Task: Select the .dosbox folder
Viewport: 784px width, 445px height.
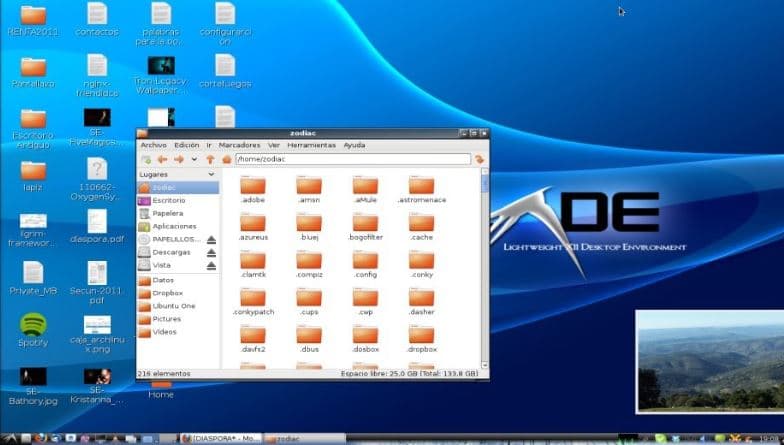Action: tap(366, 340)
